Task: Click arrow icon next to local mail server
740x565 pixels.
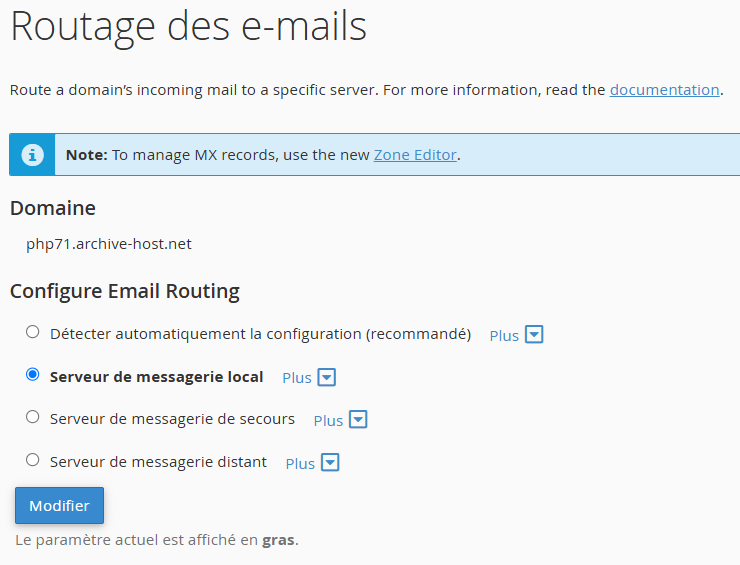Action: pyautogui.click(x=326, y=378)
